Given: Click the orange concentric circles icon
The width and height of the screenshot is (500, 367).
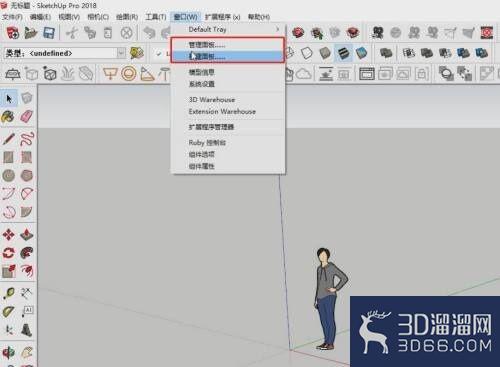Looking at the screenshot, I should [x=129, y=74].
